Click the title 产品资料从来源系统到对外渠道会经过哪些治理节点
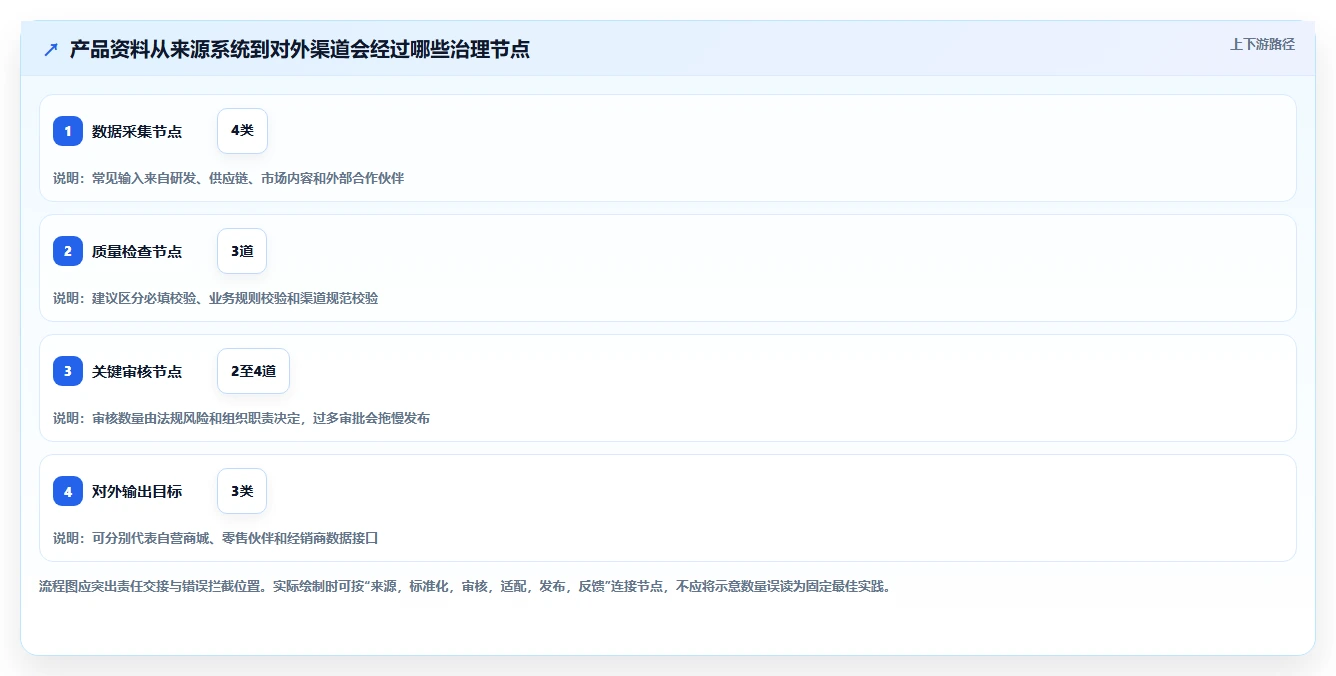 tap(300, 49)
